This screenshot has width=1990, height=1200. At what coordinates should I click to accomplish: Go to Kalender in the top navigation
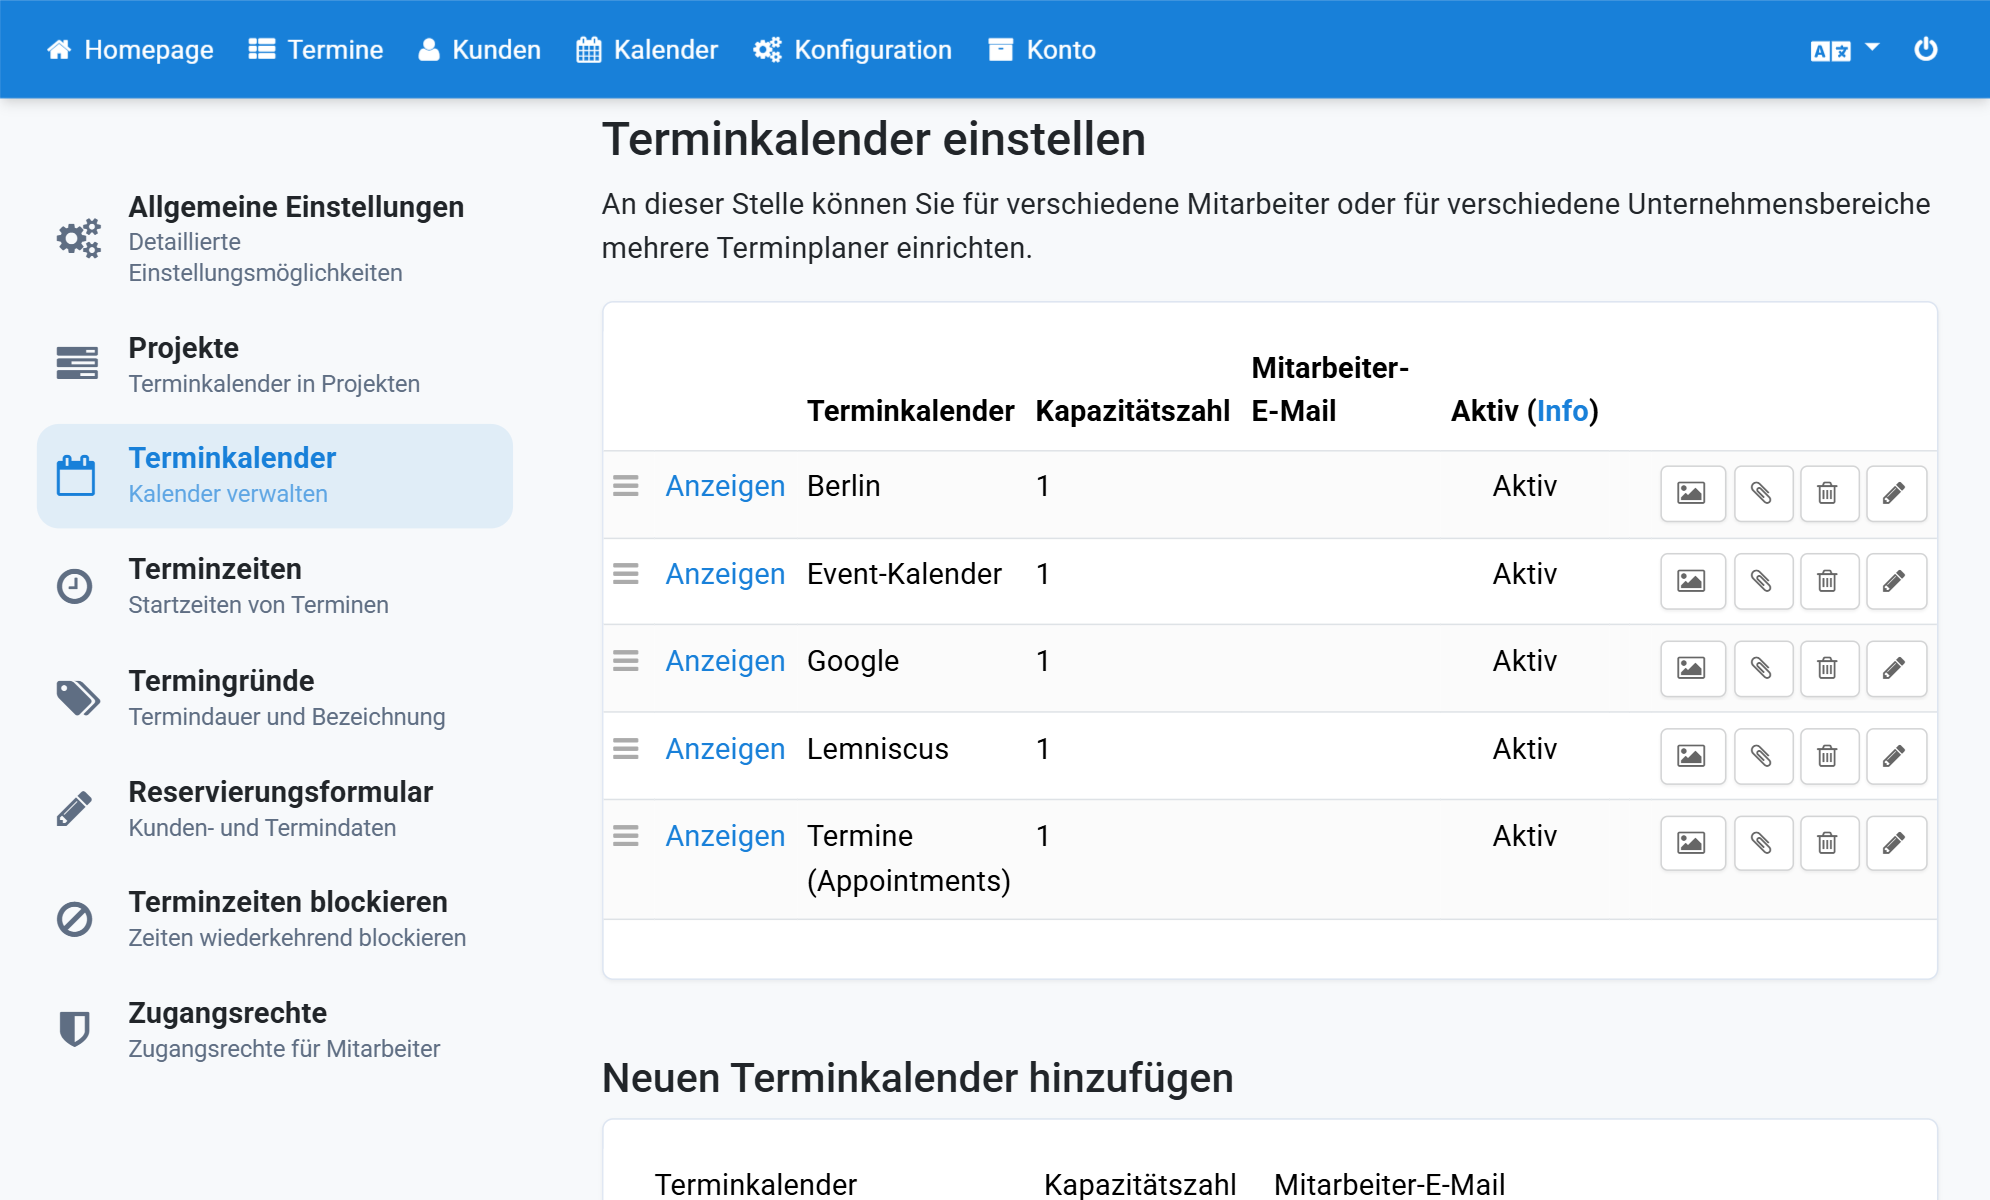pyautogui.click(x=647, y=50)
